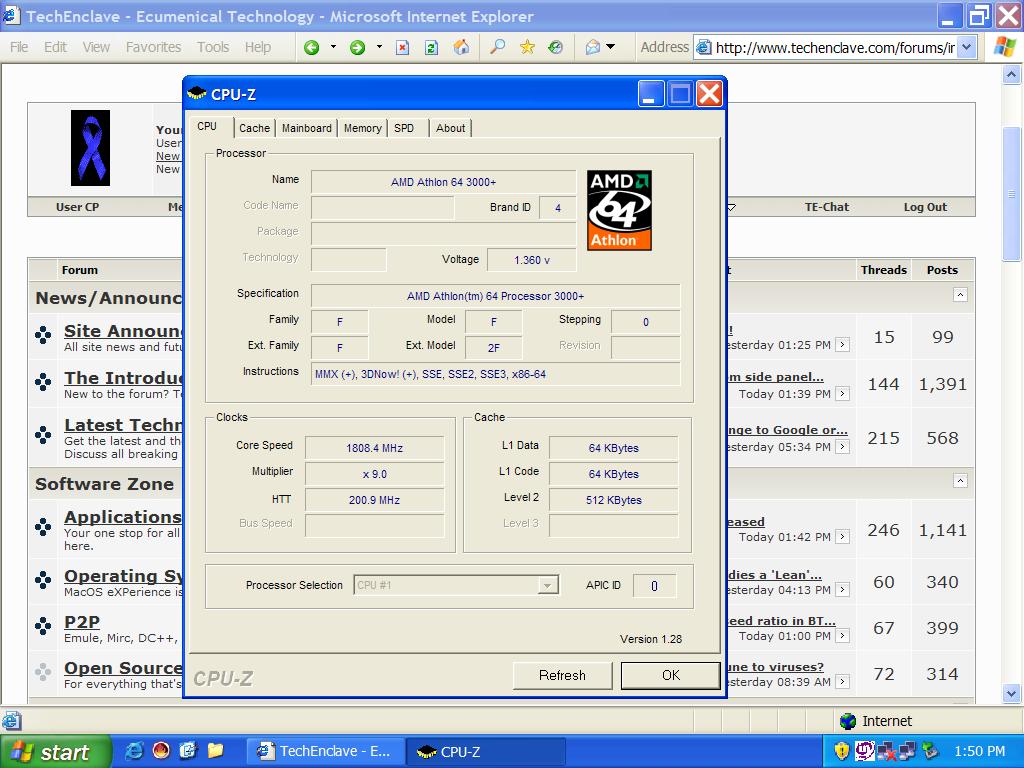Screen dimensions: 1024x768
Task: Click the Level 2 cache value 512 KBytes
Action: click(613, 500)
